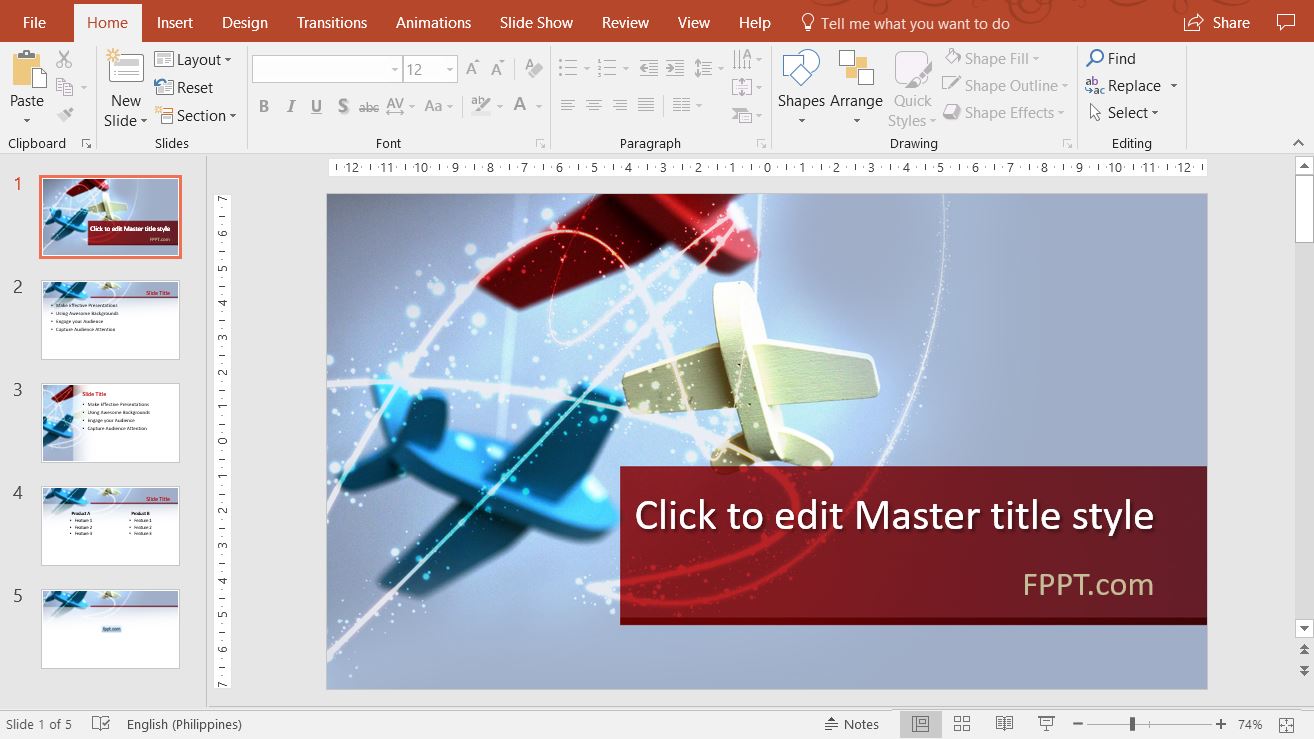This screenshot has height=739, width=1314.
Task: Increase list indent level icon
Action: [x=675, y=68]
